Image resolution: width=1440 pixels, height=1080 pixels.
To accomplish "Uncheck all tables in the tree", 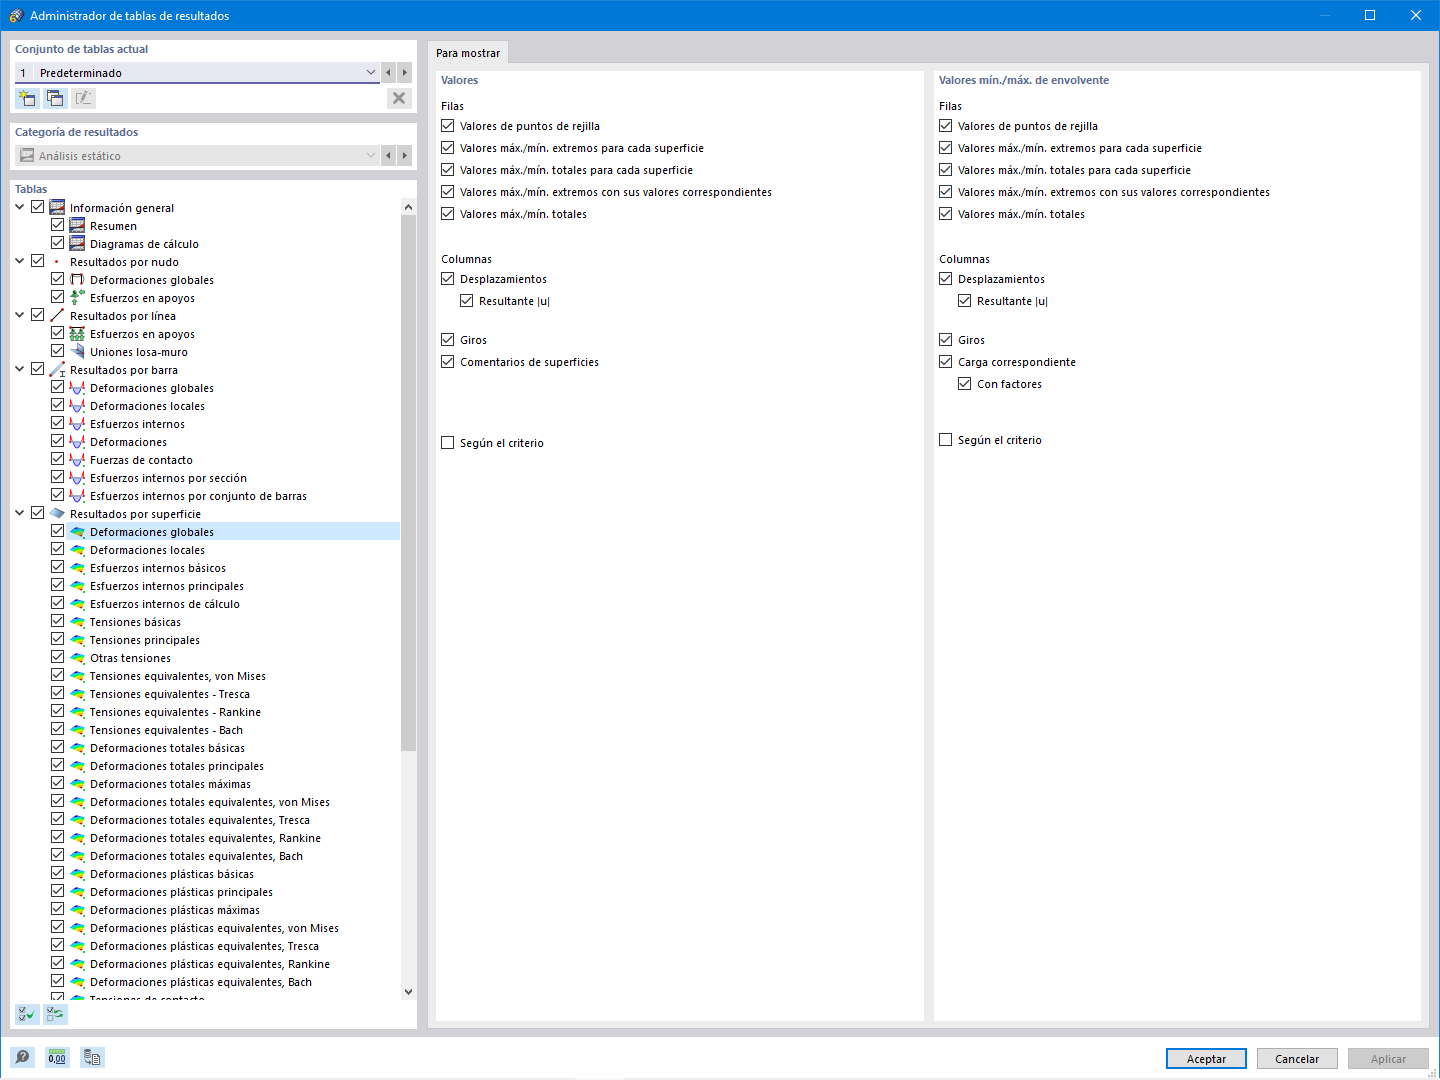I will click(x=55, y=1014).
